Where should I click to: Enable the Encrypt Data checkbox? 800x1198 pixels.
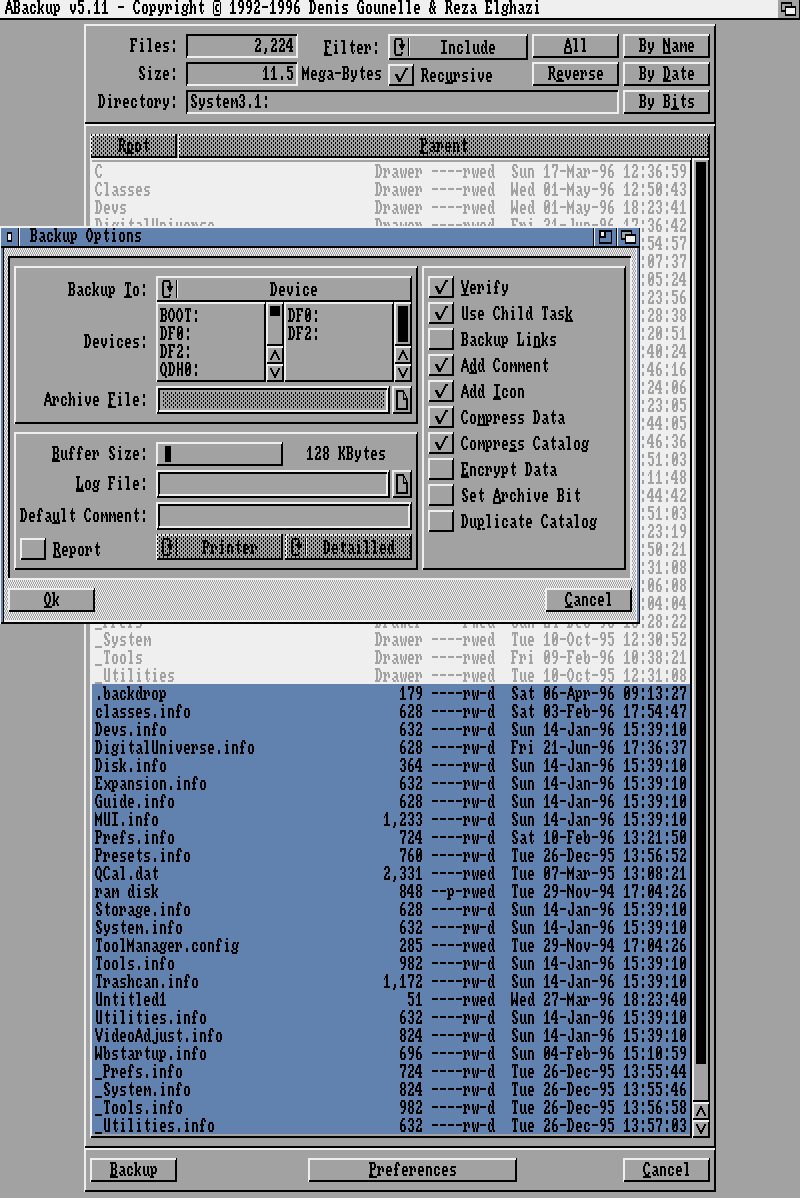point(441,470)
